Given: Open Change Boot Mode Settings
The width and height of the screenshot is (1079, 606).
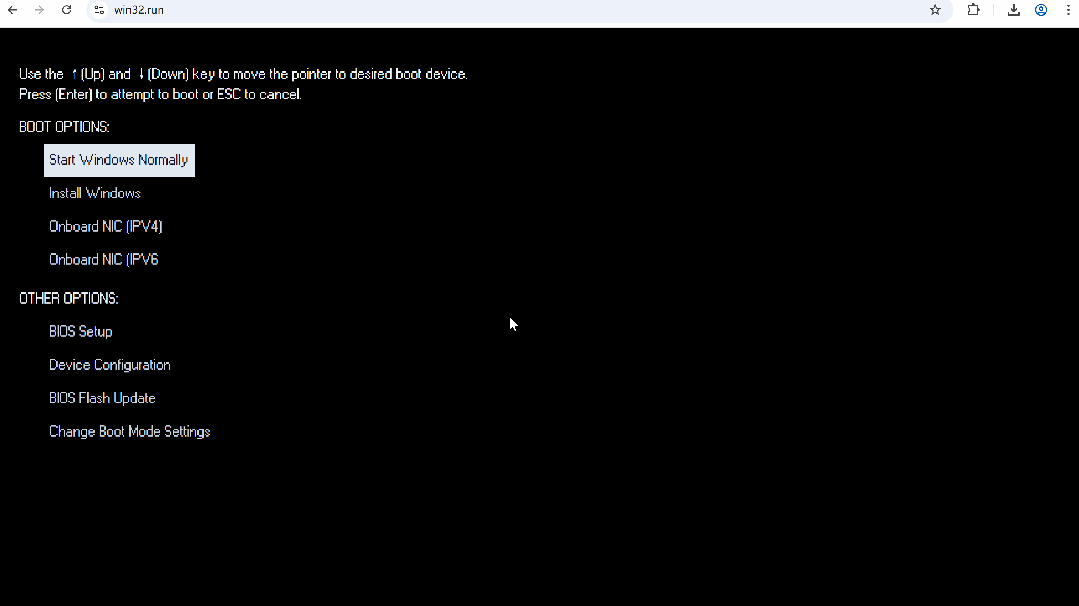Looking at the screenshot, I should [129, 431].
